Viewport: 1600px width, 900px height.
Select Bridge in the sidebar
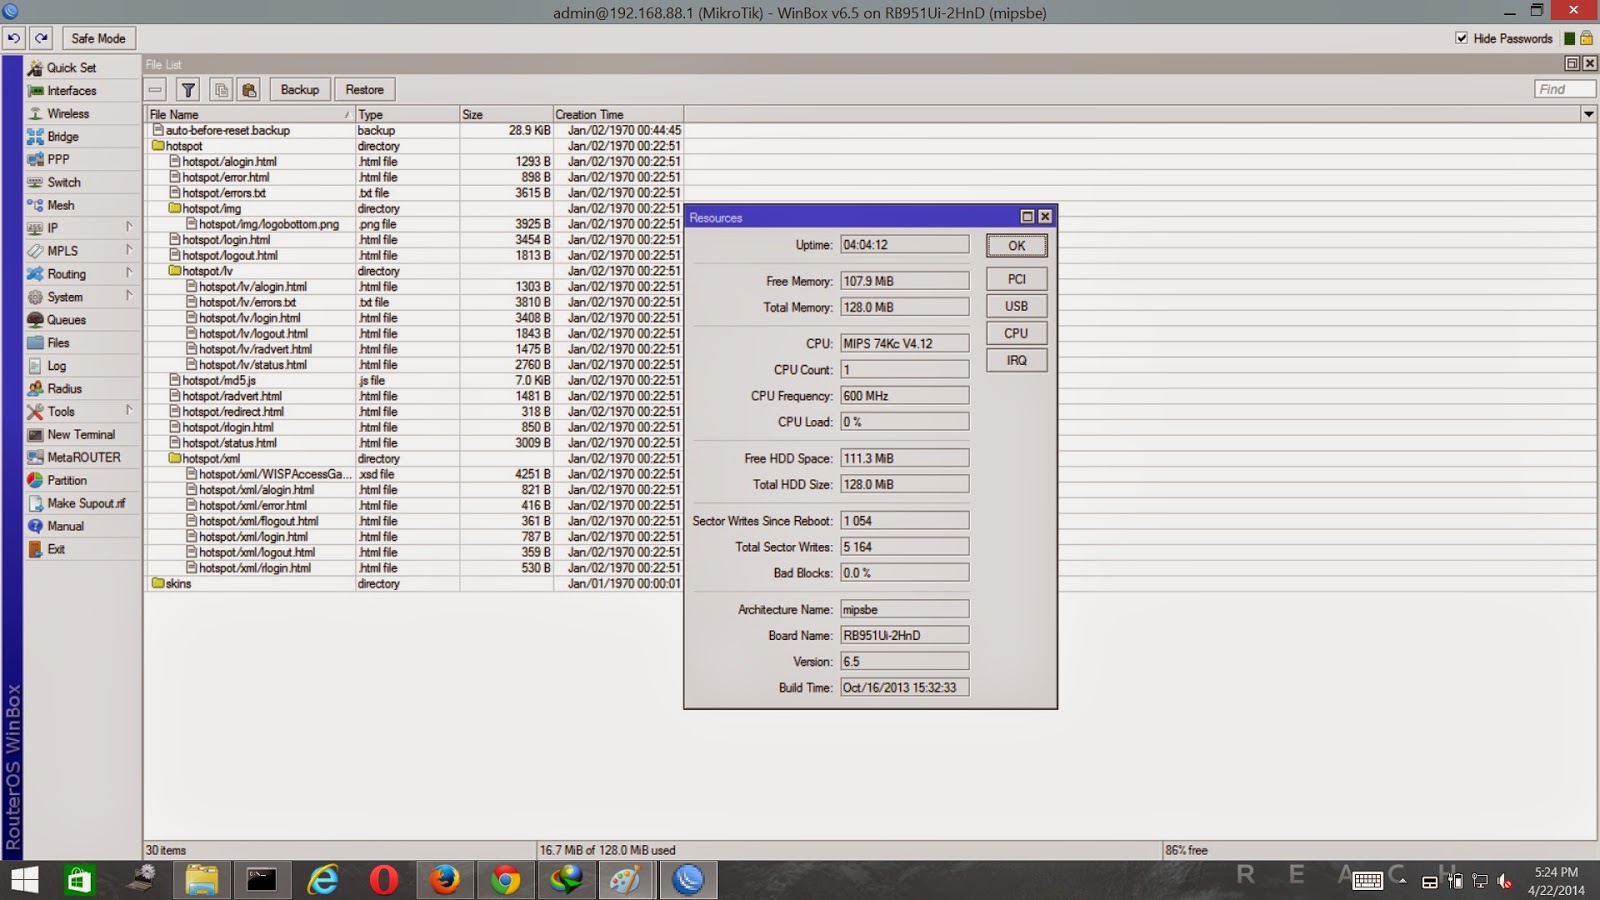tap(82, 136)
